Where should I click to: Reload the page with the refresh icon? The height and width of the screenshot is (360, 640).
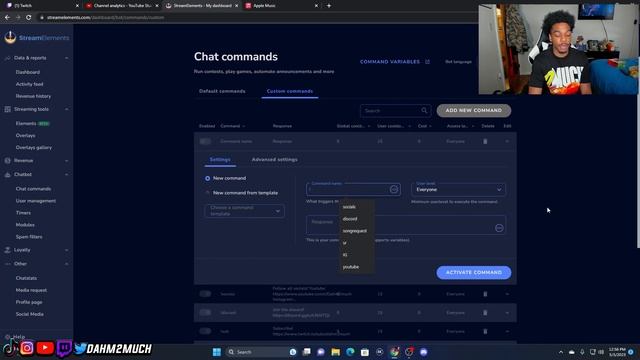29,17
